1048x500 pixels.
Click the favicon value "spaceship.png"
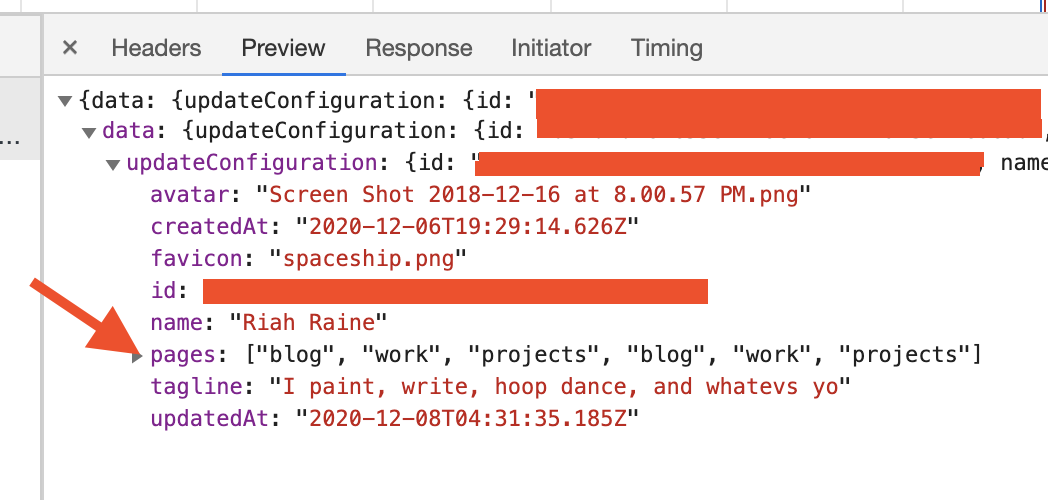tap(368, 259)
